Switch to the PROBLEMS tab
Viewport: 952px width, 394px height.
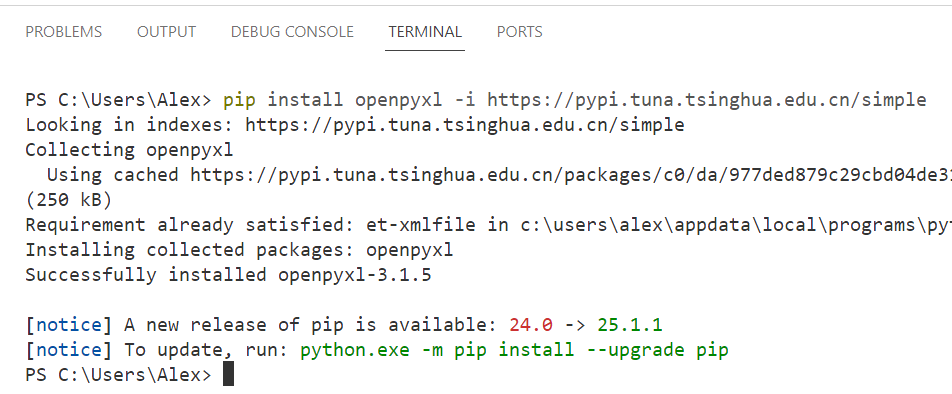64,32
